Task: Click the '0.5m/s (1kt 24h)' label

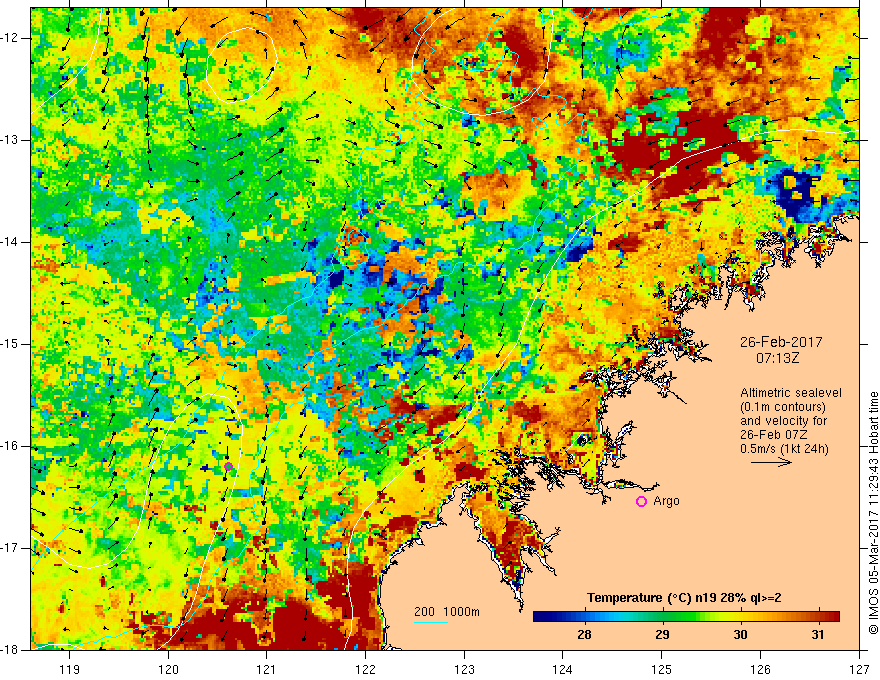Action: point(784,449)
